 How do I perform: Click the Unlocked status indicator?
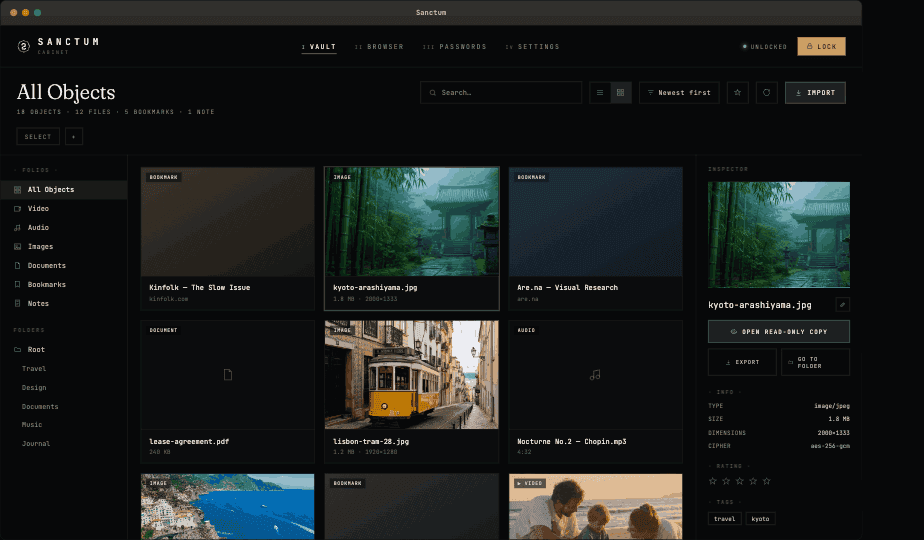click(765, 47)
